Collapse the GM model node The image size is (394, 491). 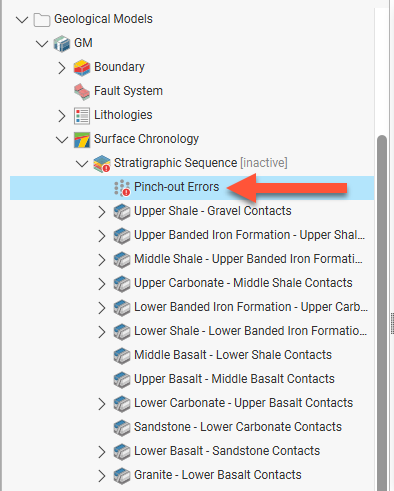[42, 43]
